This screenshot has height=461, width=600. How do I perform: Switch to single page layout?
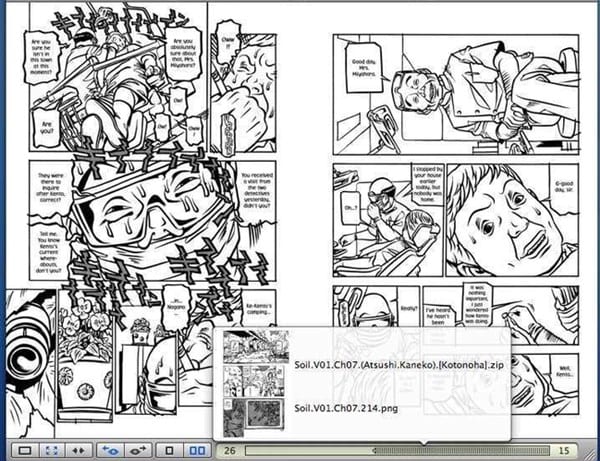tap(169, 450)
